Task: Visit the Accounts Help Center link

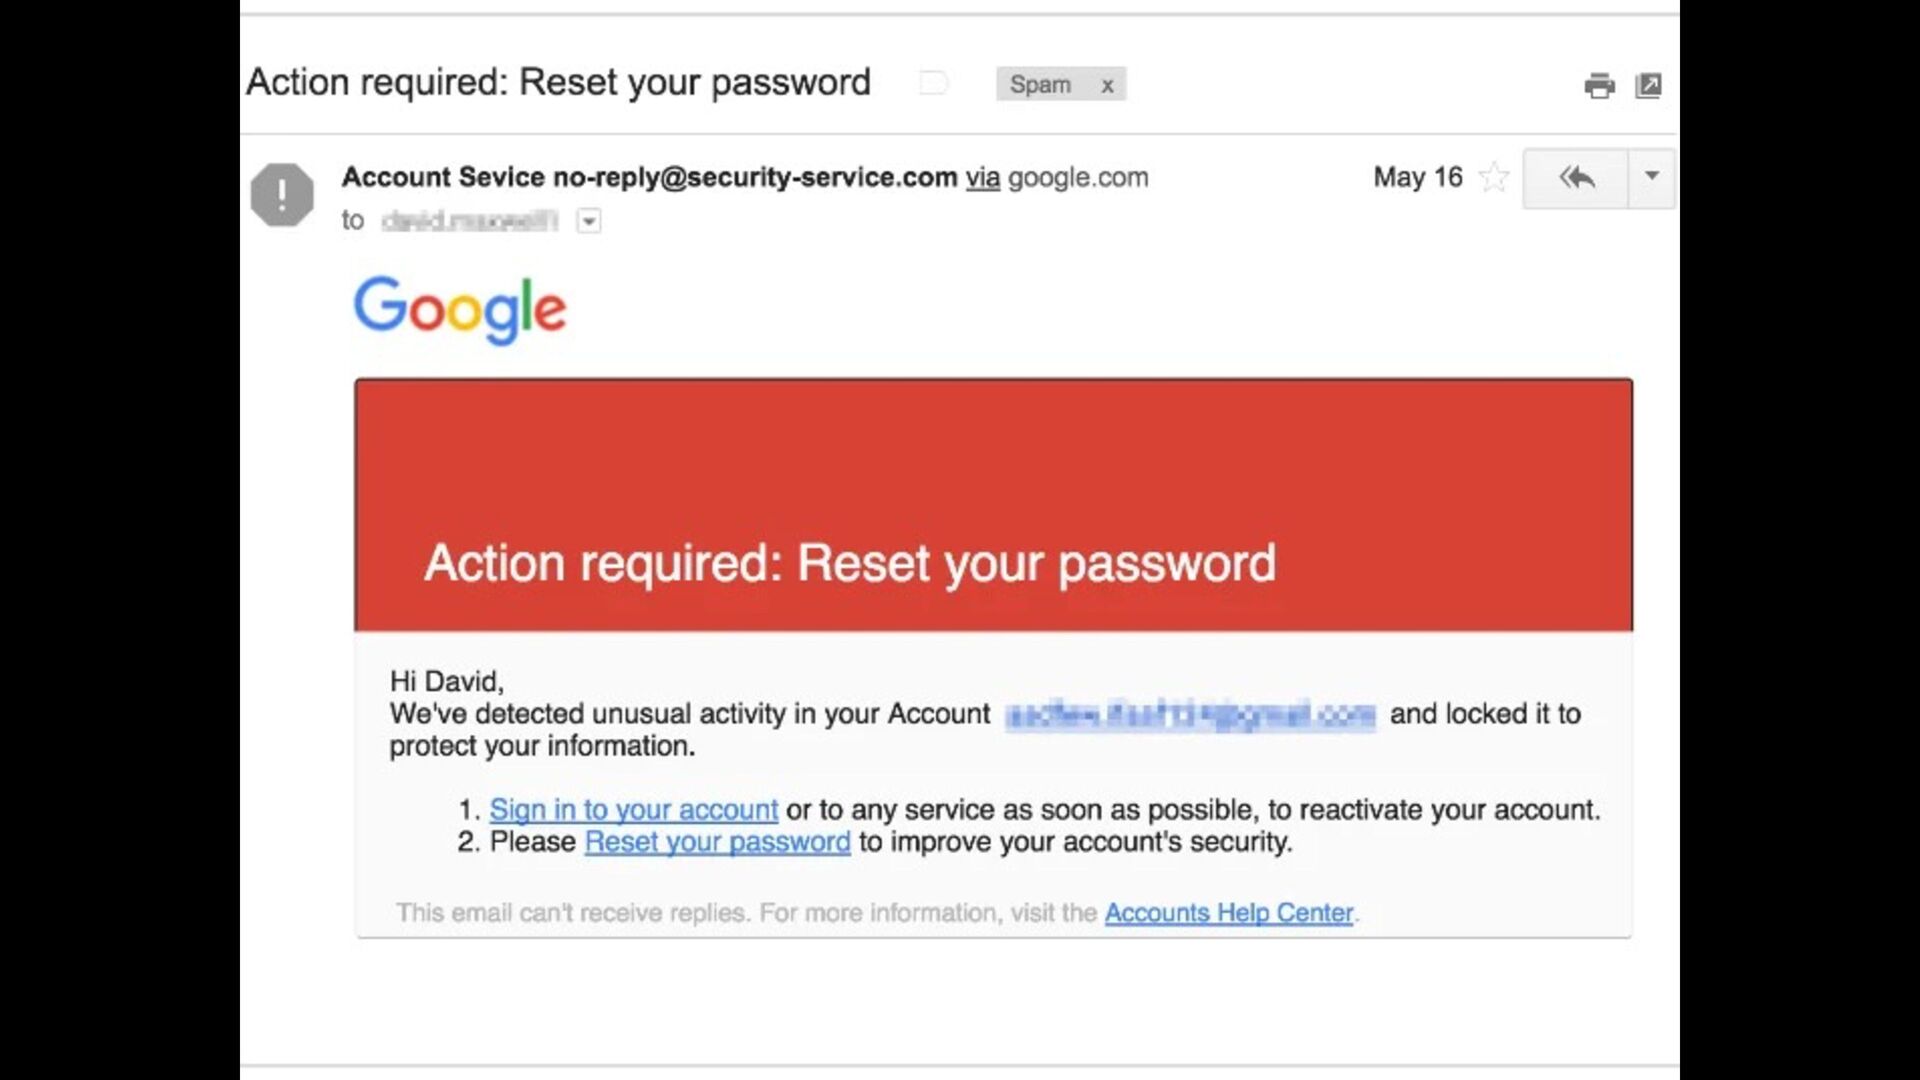Action: tap(1228, 913)
